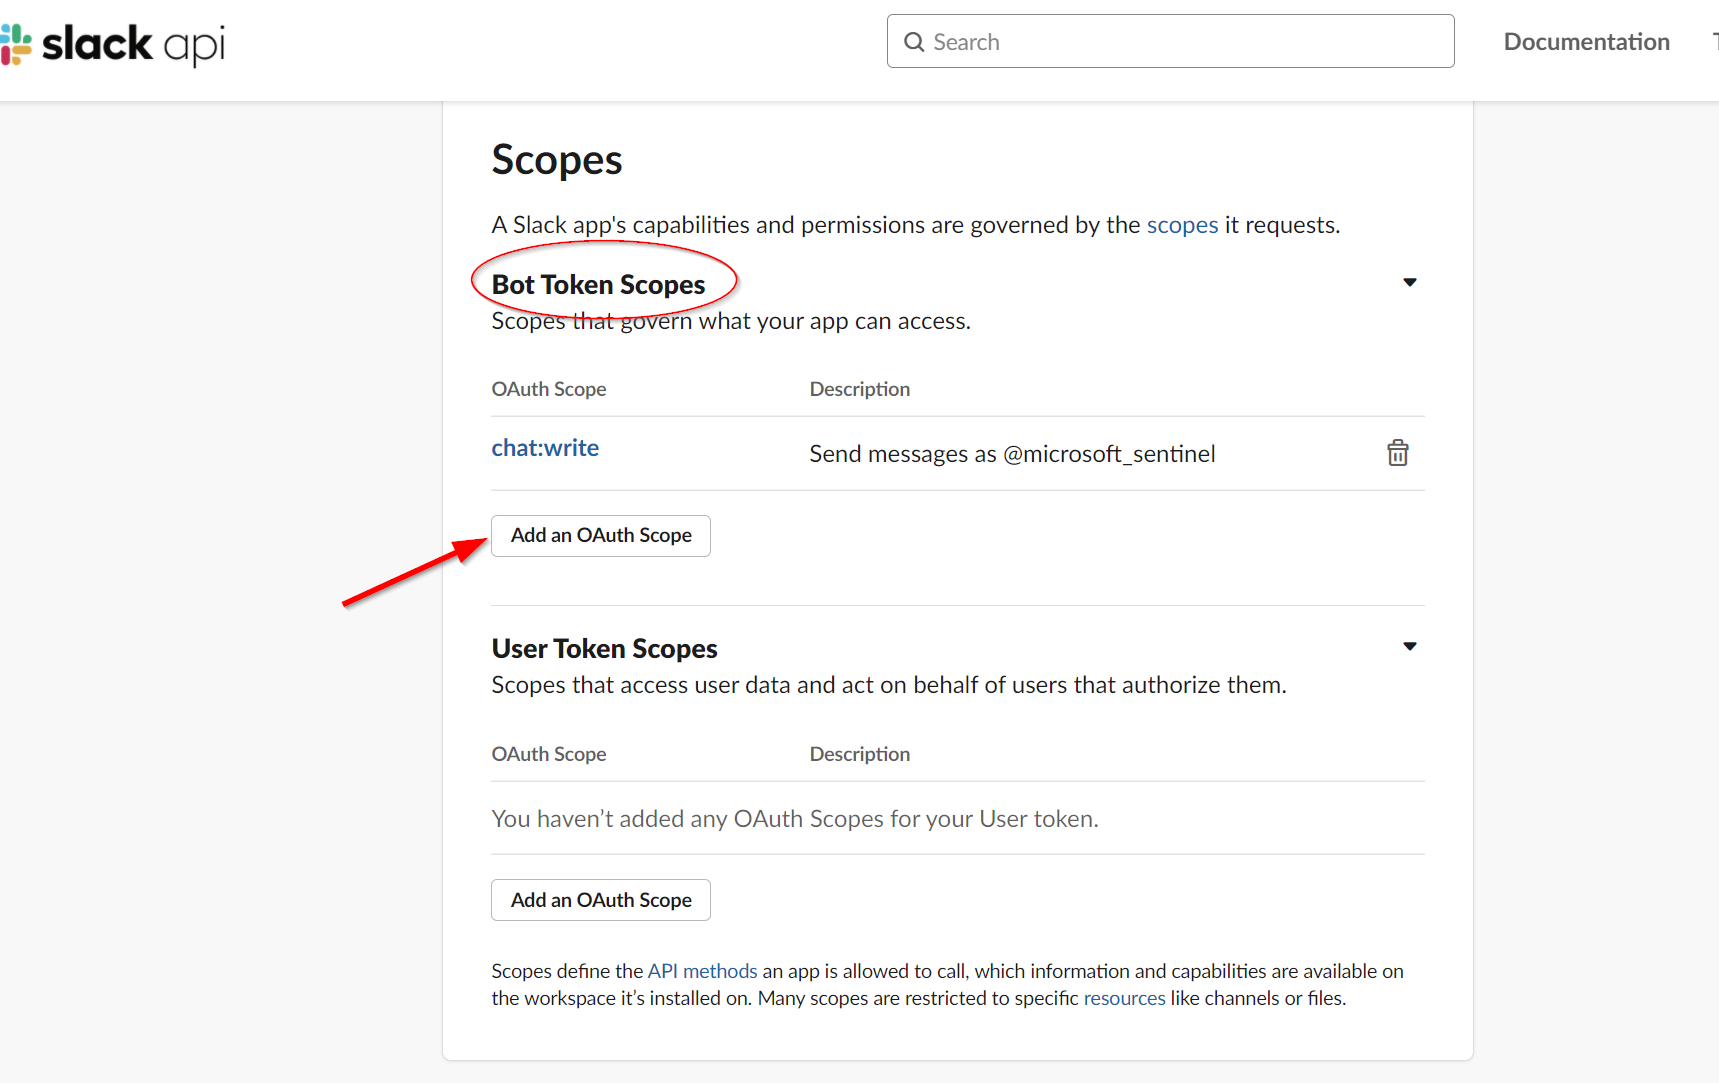Select the User Token Scopes heading
This screenshot has height=1083, width=1719.
point(604,649)
